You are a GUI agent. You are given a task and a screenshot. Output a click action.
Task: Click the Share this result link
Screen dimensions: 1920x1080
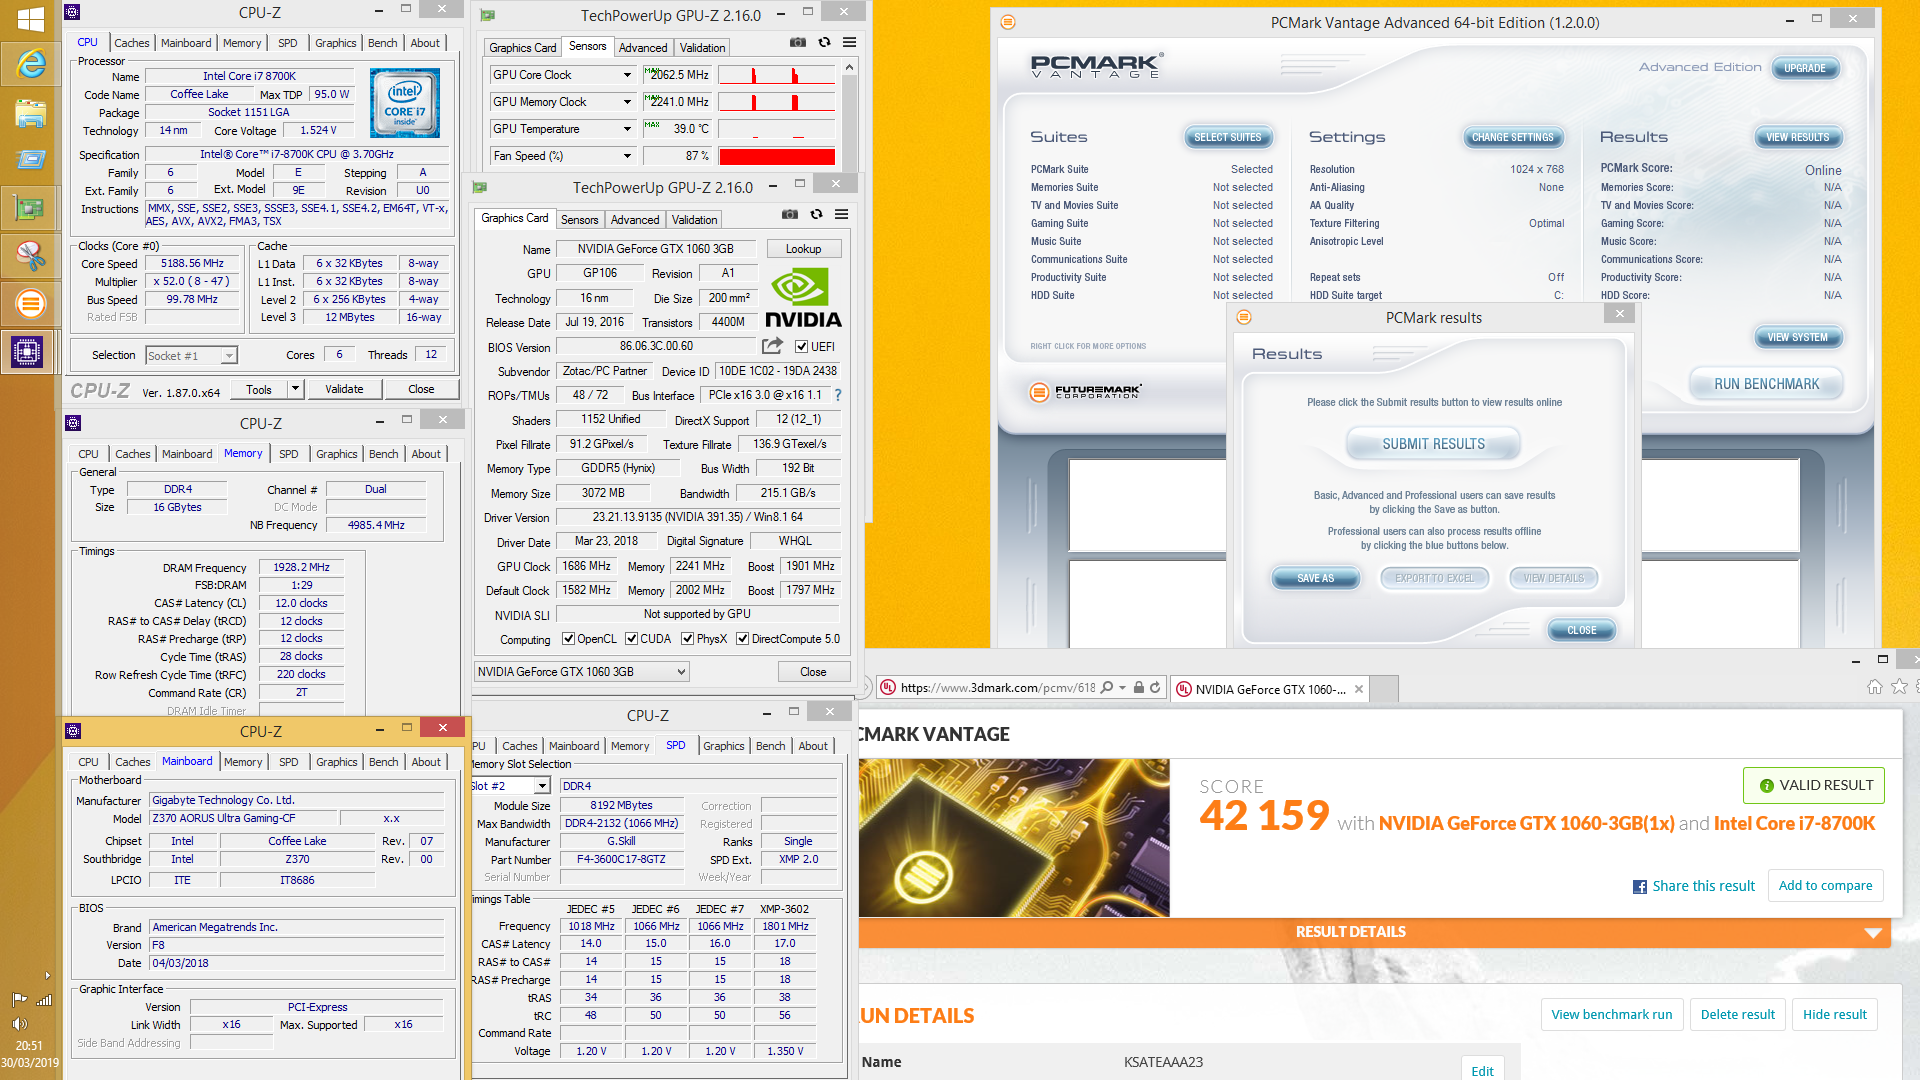[x=1694, y=886]
